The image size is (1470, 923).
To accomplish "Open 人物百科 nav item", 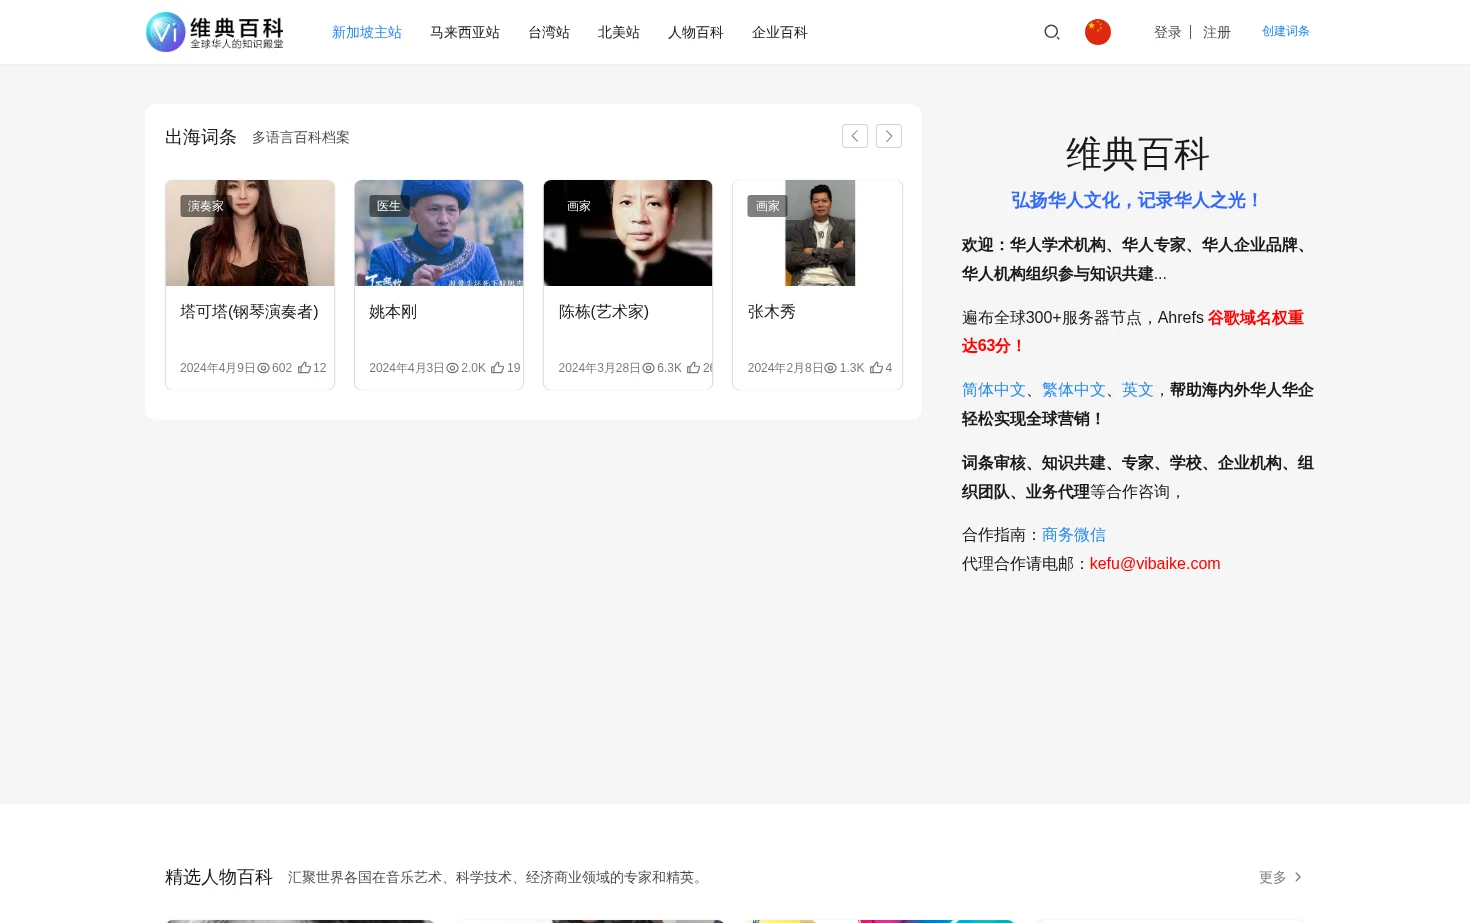I will tap(696, 32).
